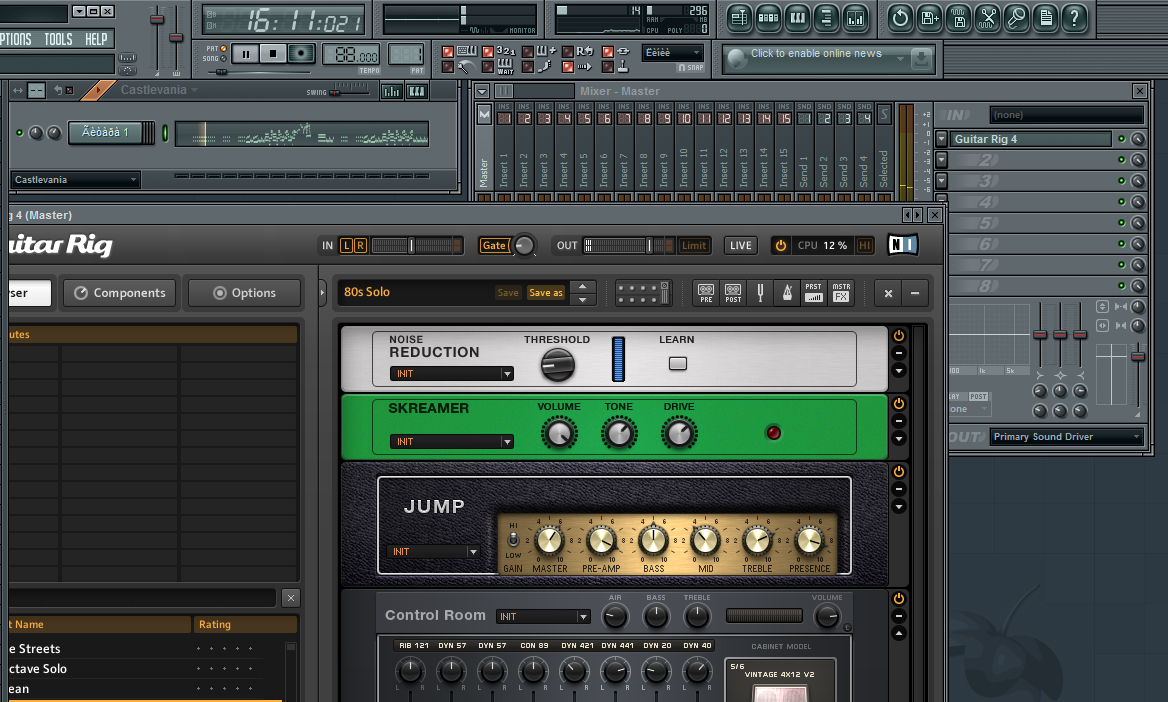Open the mixer view icon
The height and width of the screenshot is (702, 1168).
[x=855, y=18]
